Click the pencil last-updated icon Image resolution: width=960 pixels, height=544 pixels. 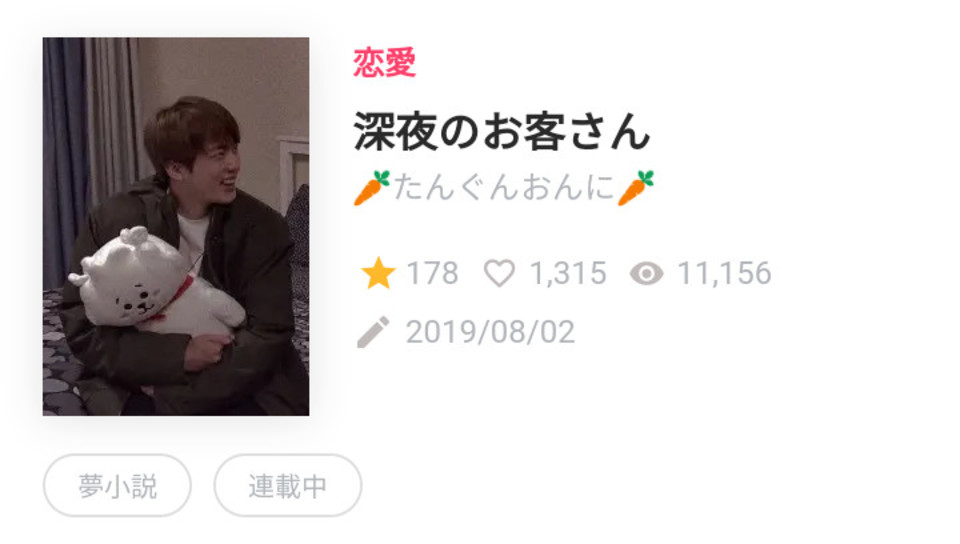[x=373, y=332]
